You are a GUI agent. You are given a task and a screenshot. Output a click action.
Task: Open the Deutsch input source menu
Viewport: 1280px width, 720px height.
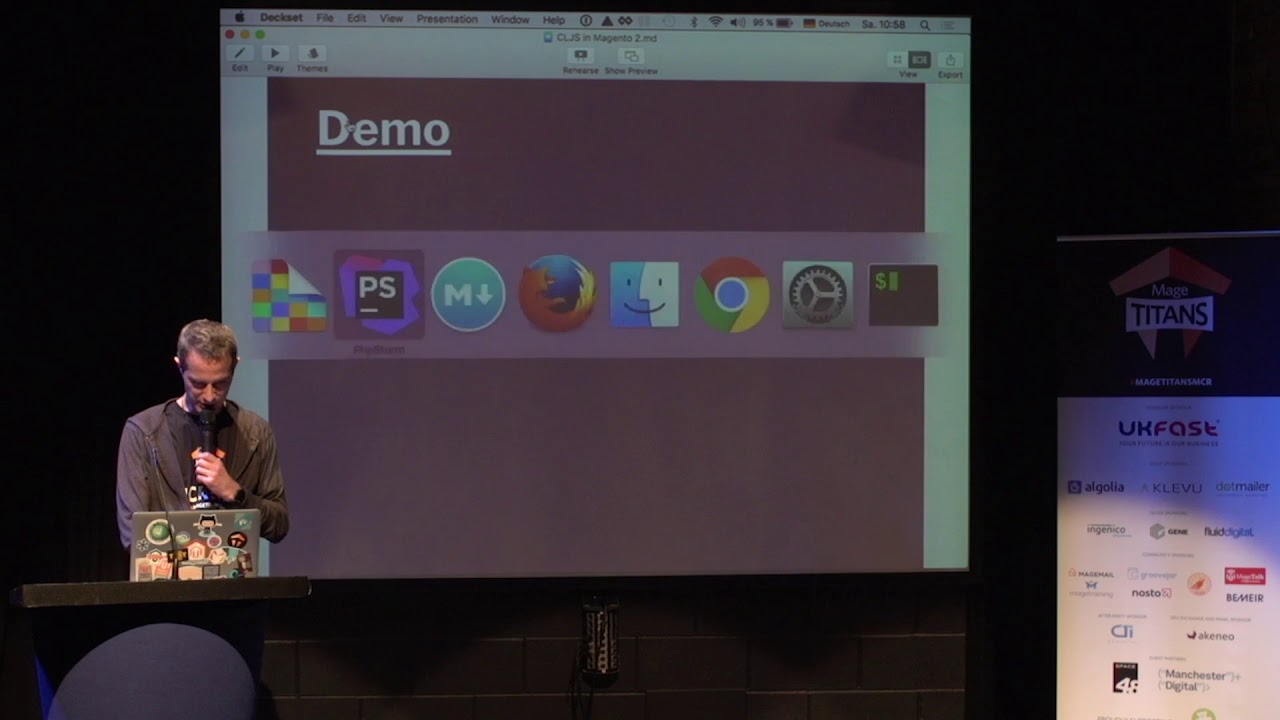(x=827, y=23)
